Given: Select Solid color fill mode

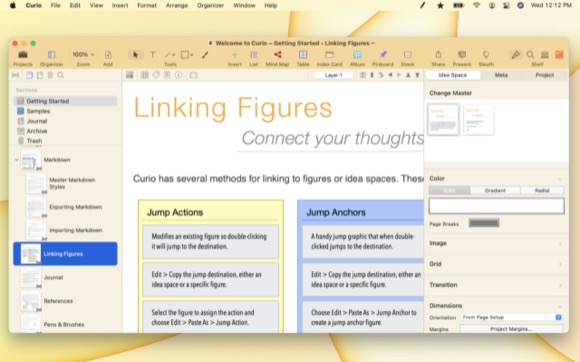Looking at the screenshot, I should coord(449,190).
